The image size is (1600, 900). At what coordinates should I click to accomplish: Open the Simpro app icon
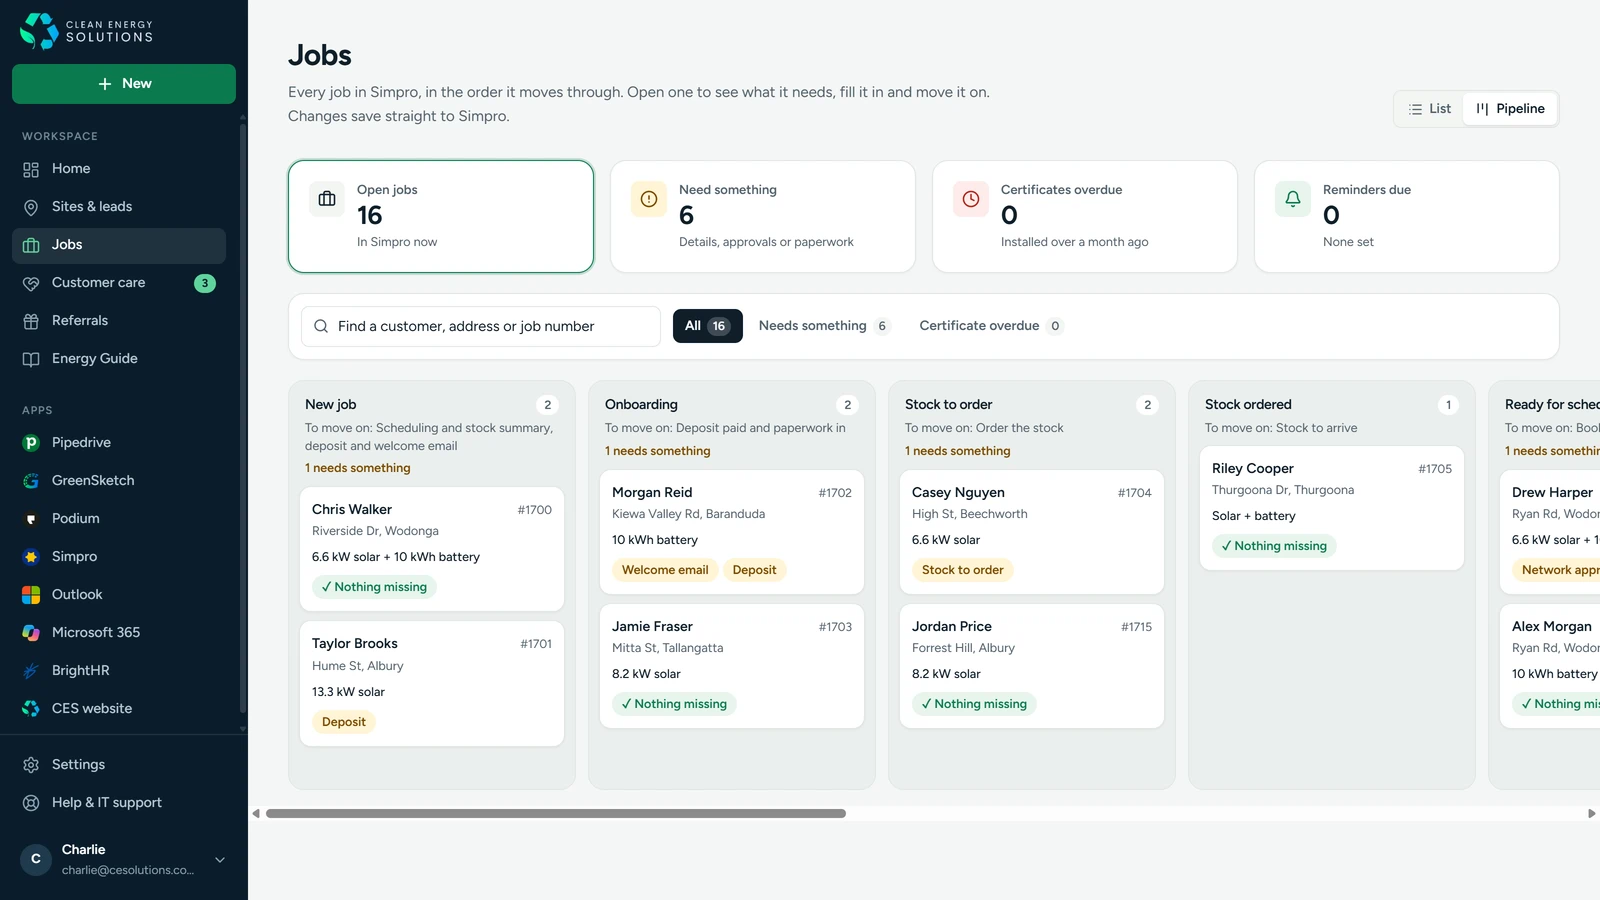31,557
